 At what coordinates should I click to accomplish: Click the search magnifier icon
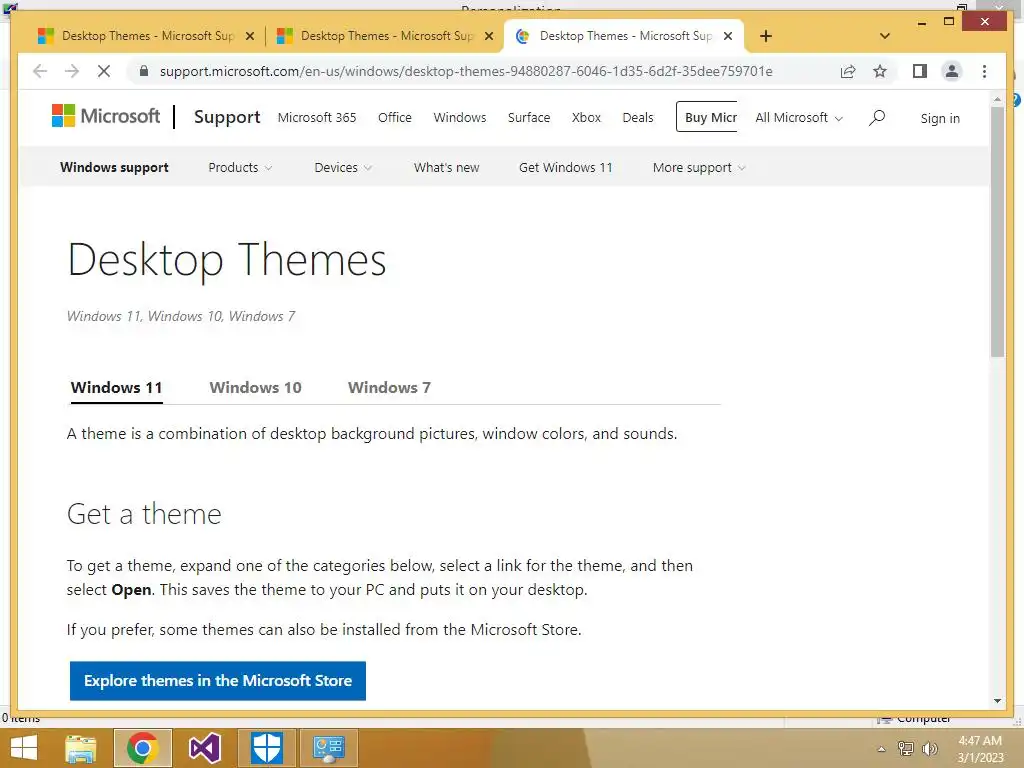877,118
